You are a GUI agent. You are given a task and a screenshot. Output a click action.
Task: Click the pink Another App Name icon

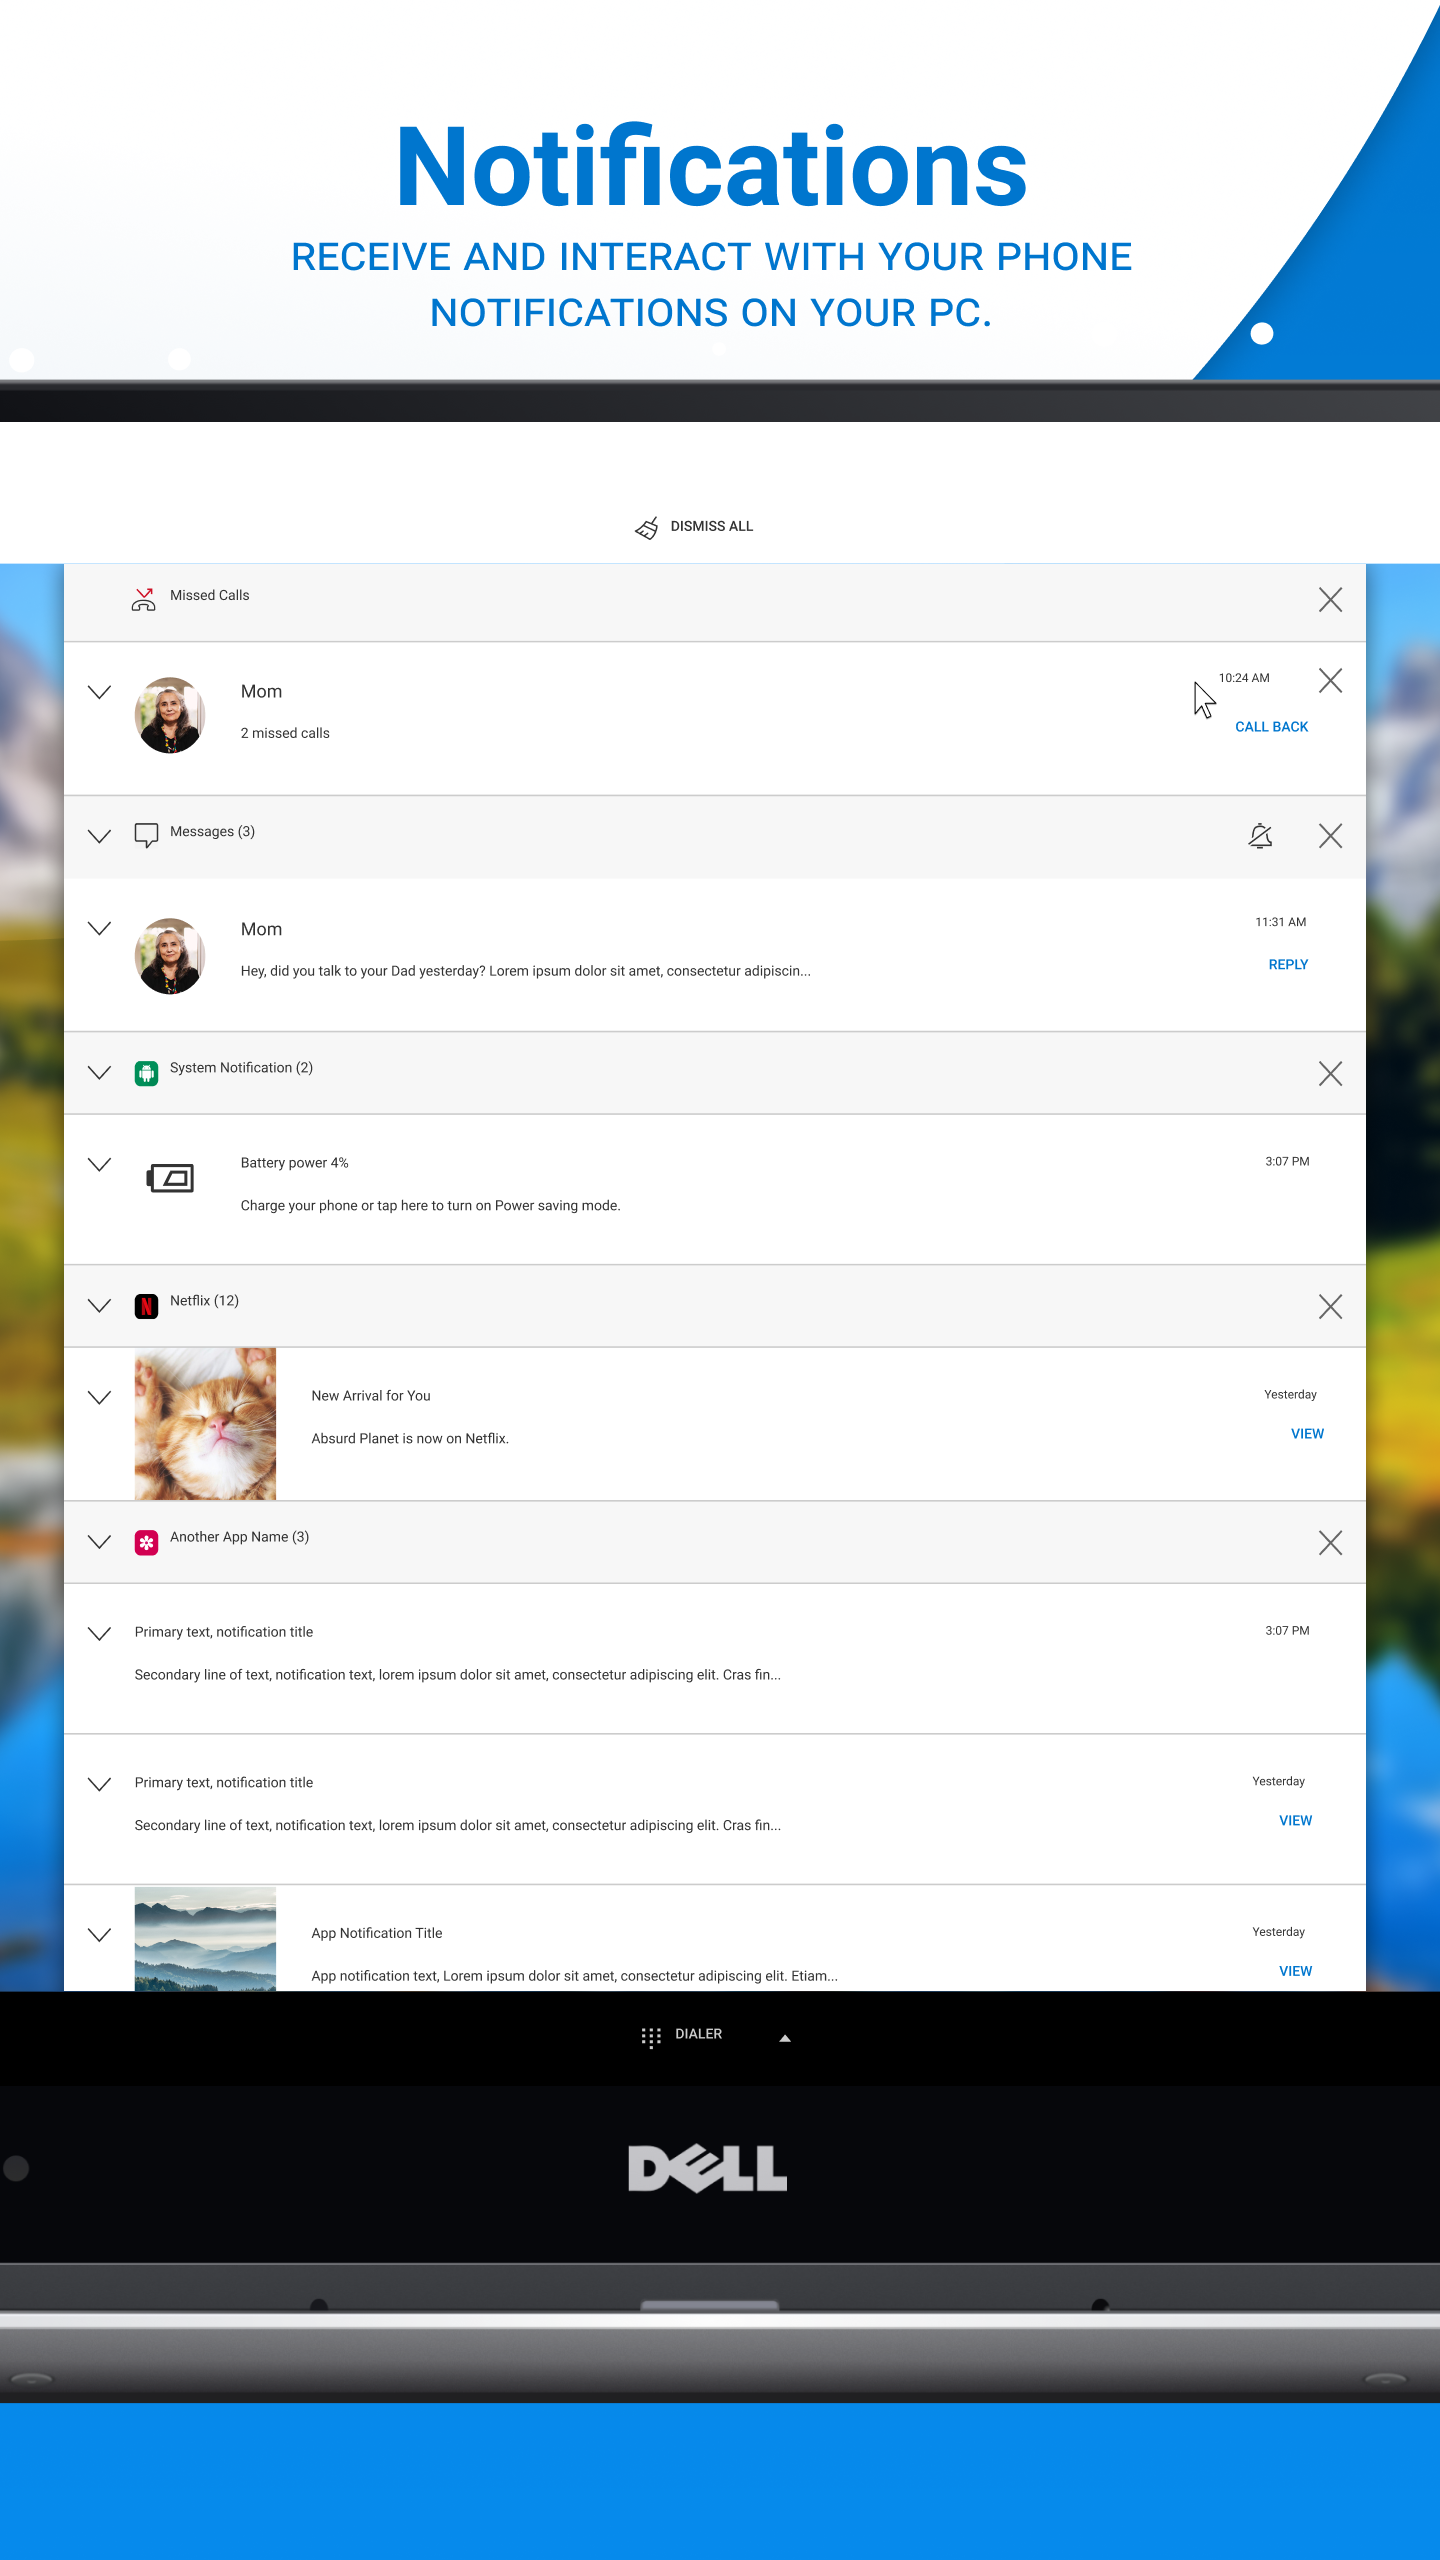146,1542
